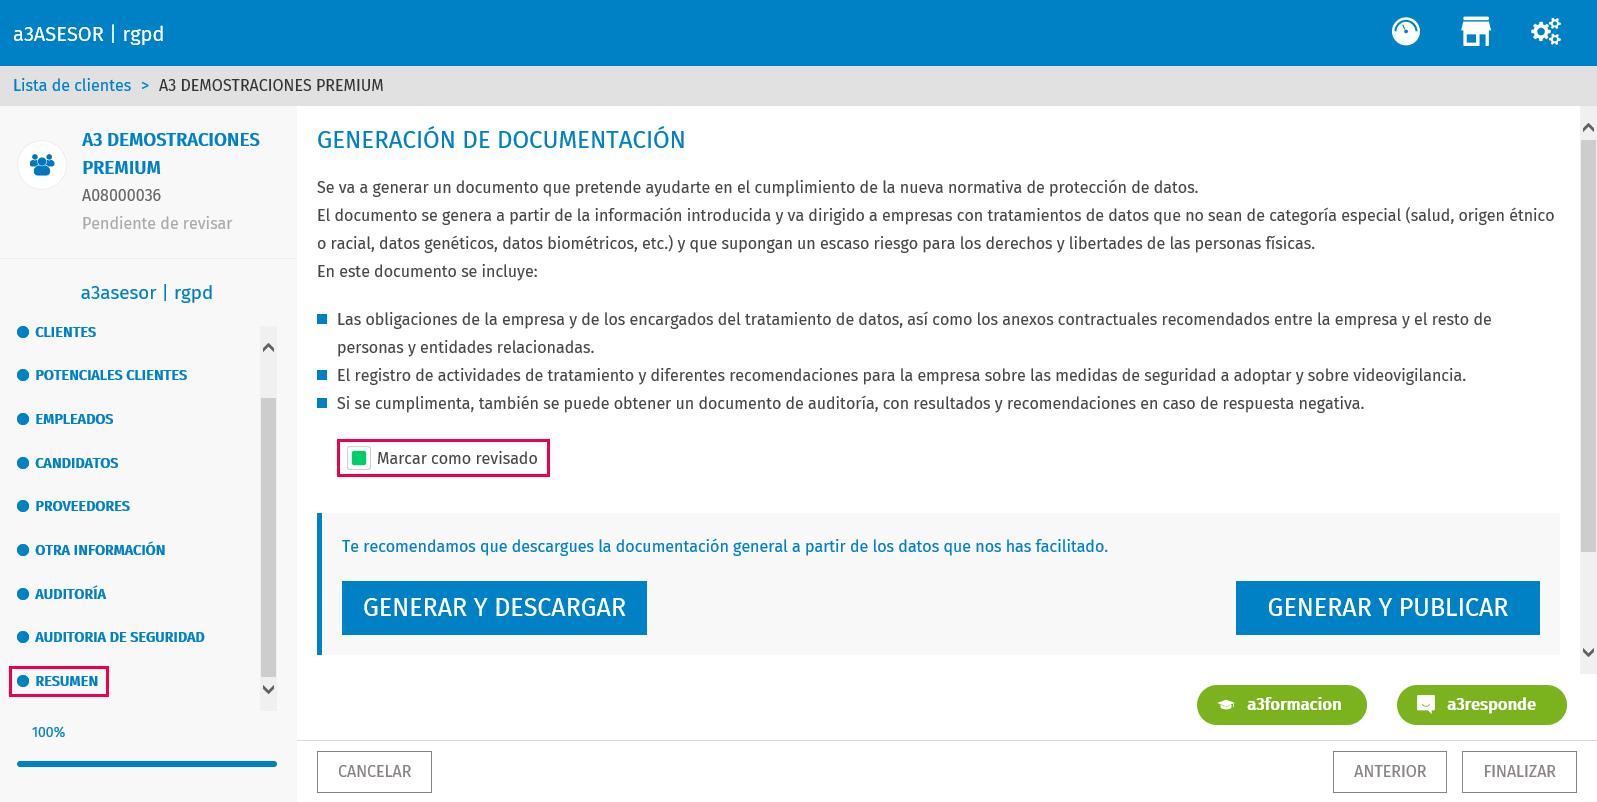The height and width of the screenshot is (802, 1597).
Task: Click sidebar menu scroll up arrow
Action: pyautogui.click(x=268, y=347)
